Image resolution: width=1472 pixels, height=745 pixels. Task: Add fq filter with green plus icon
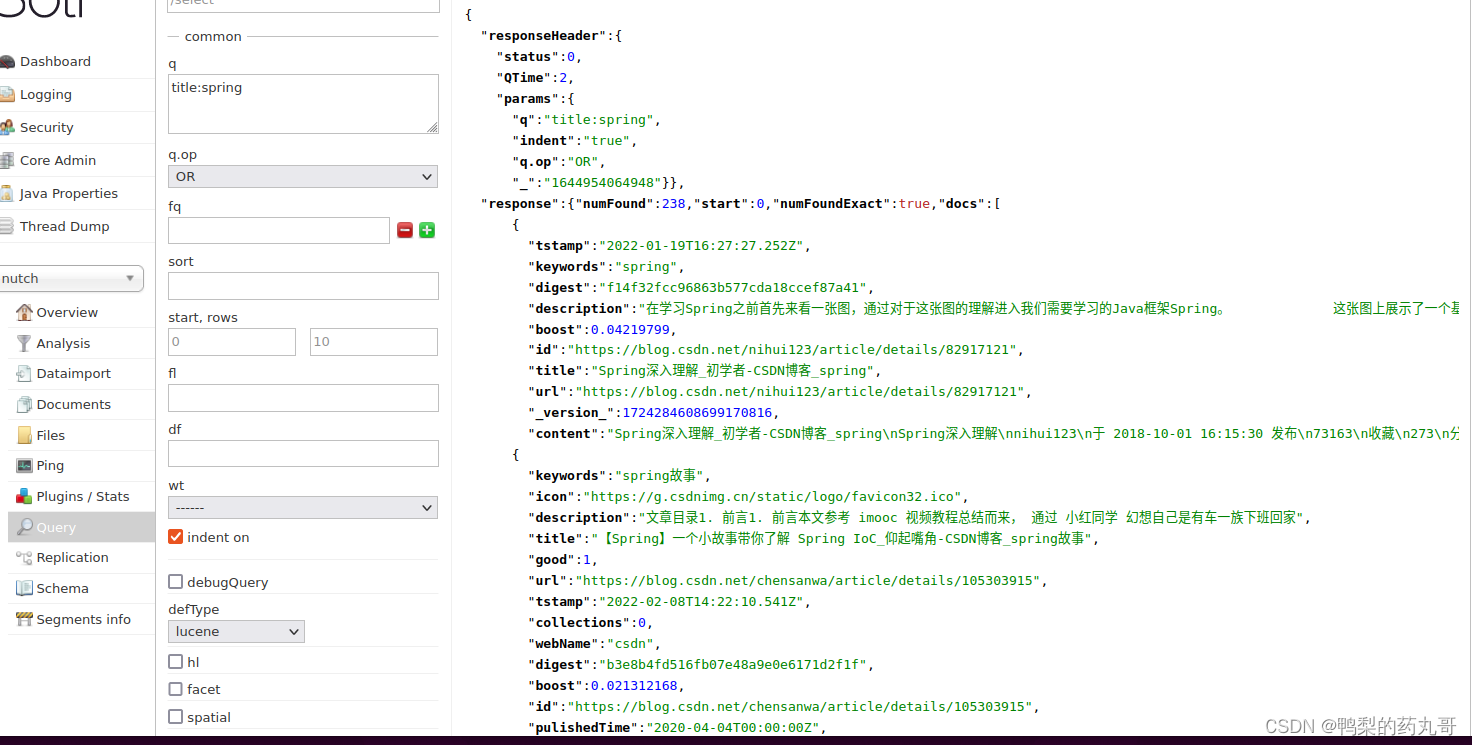point(427,230)
